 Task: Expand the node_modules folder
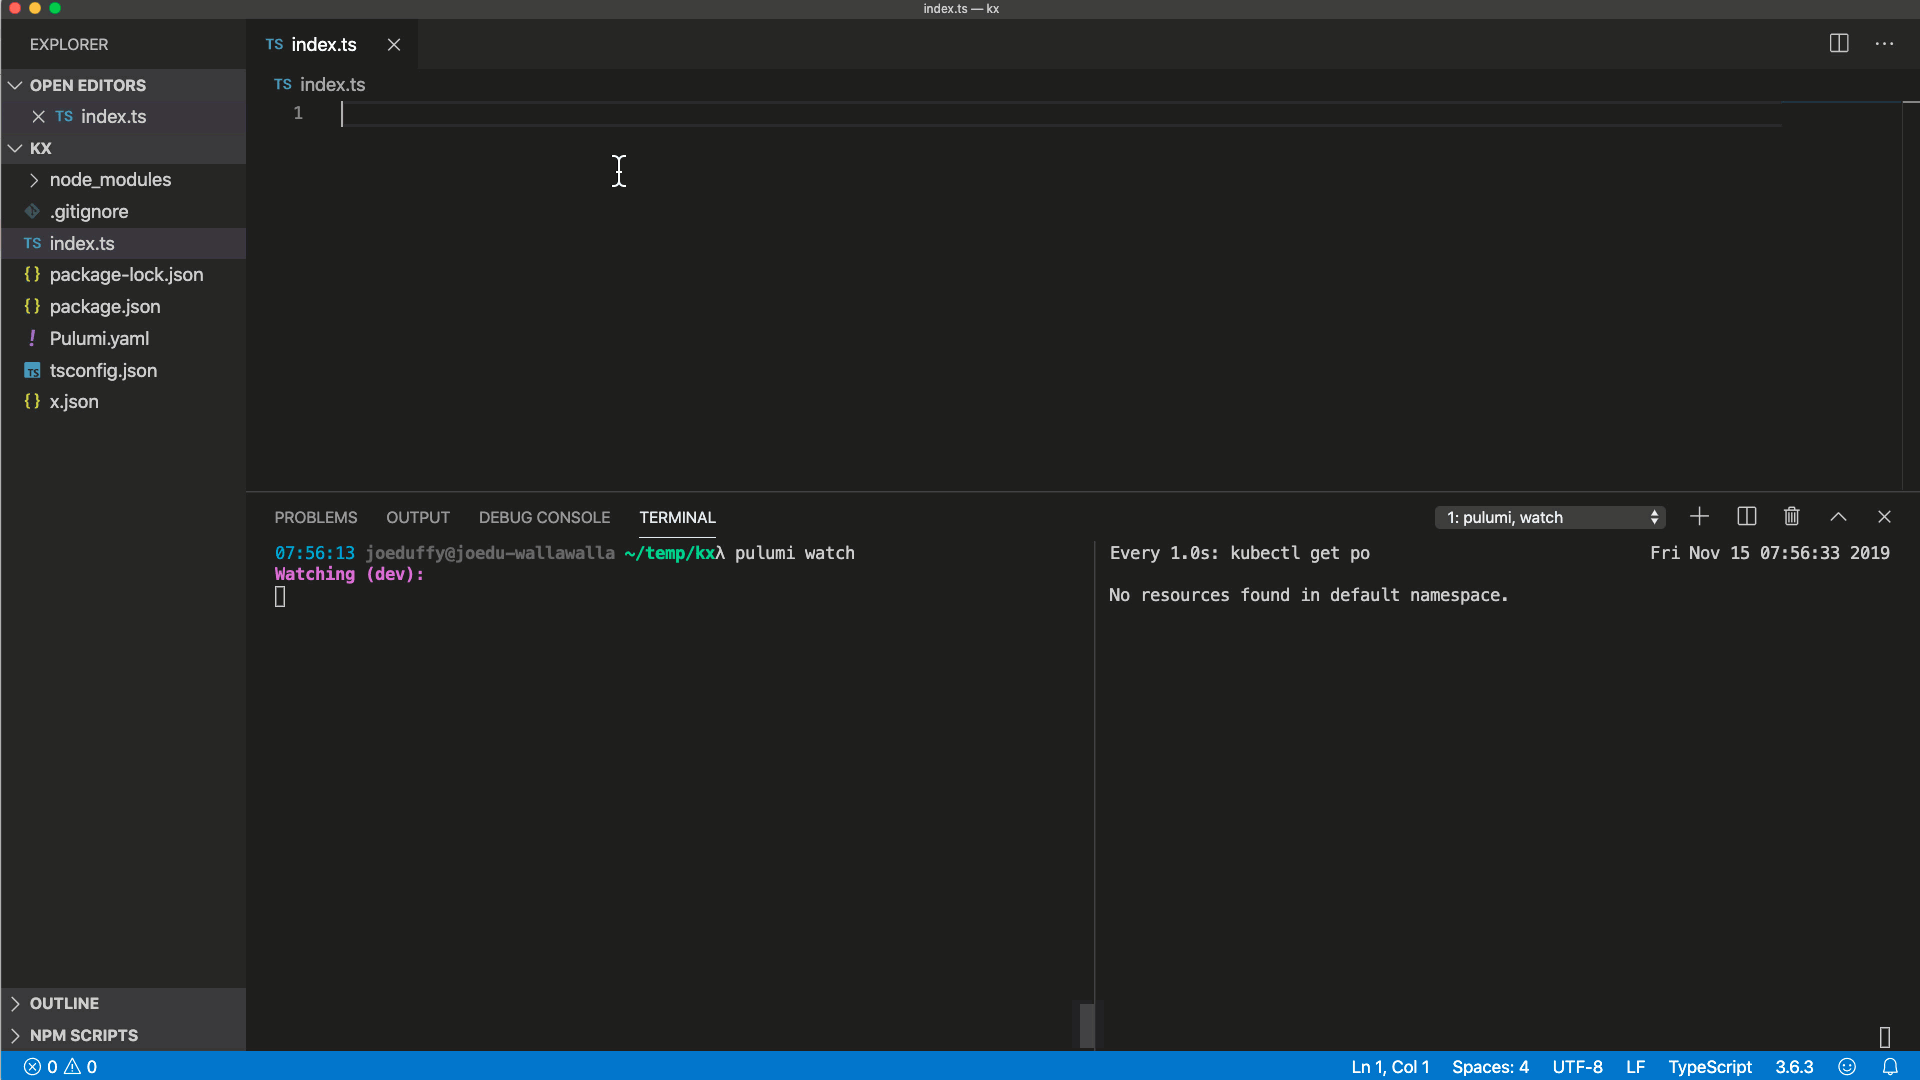point(110,180)
